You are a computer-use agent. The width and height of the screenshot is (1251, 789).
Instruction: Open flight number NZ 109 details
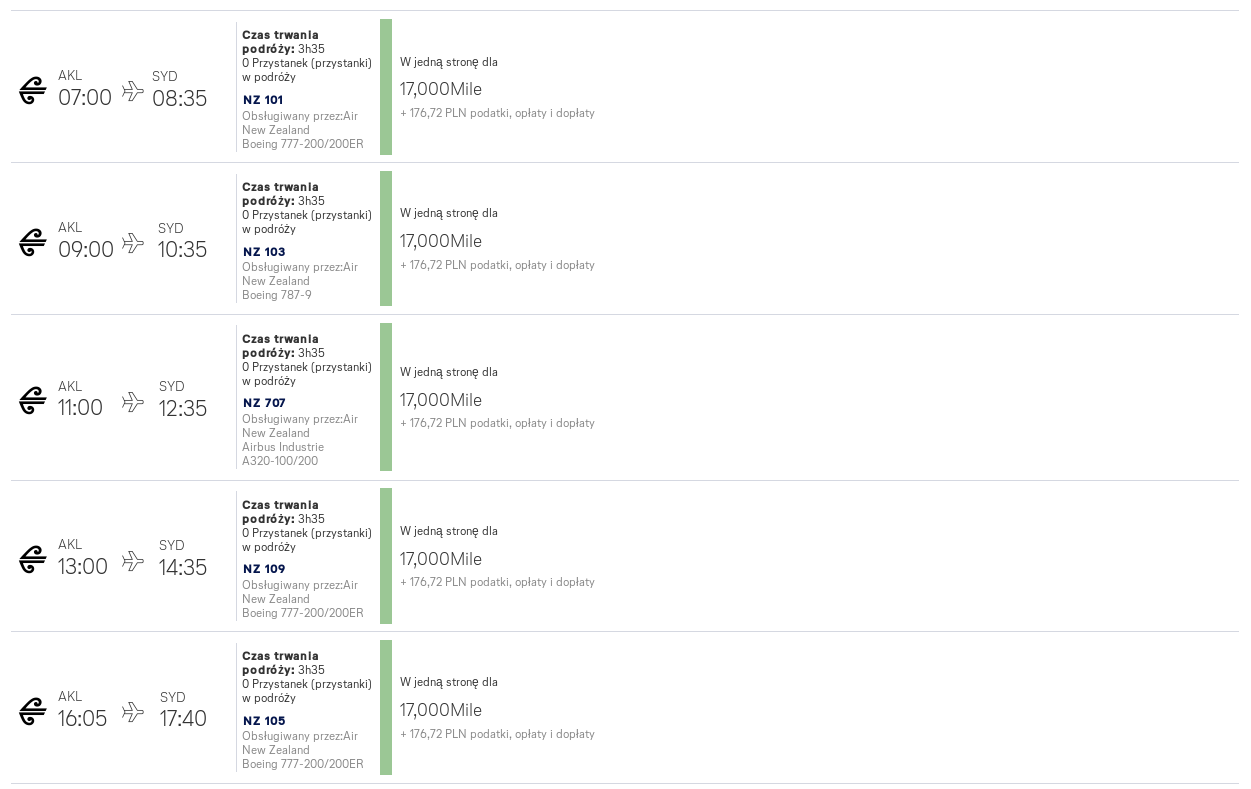[264, 569]
